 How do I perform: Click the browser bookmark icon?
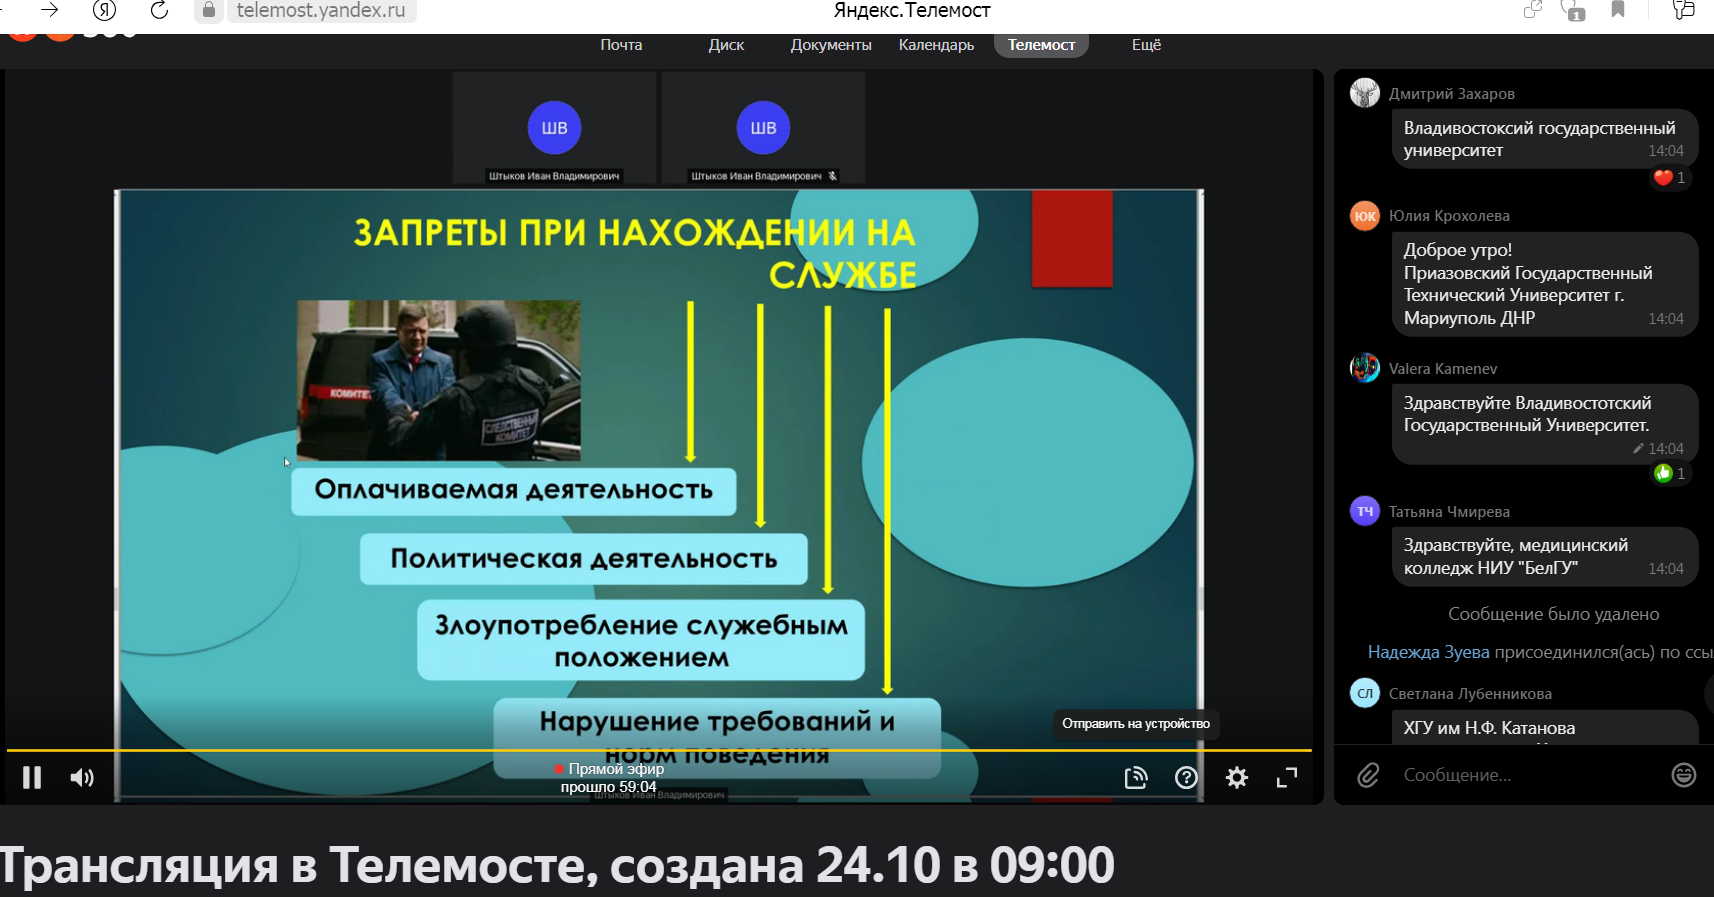click(x=1618, y=10)
